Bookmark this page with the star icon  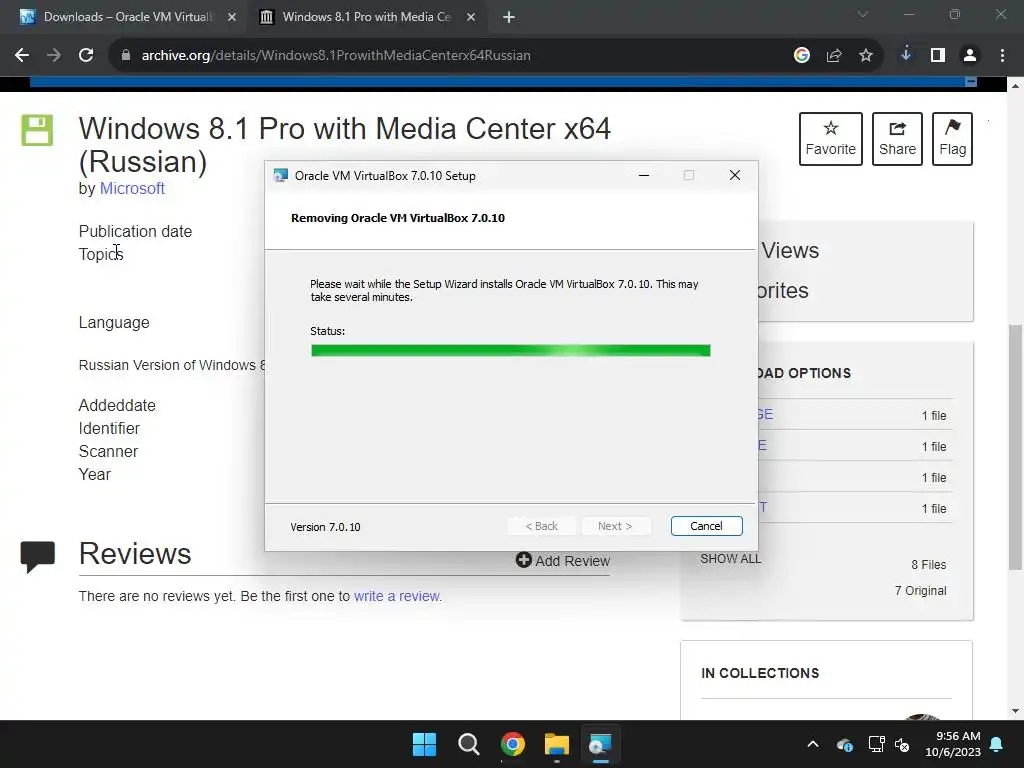866,56
